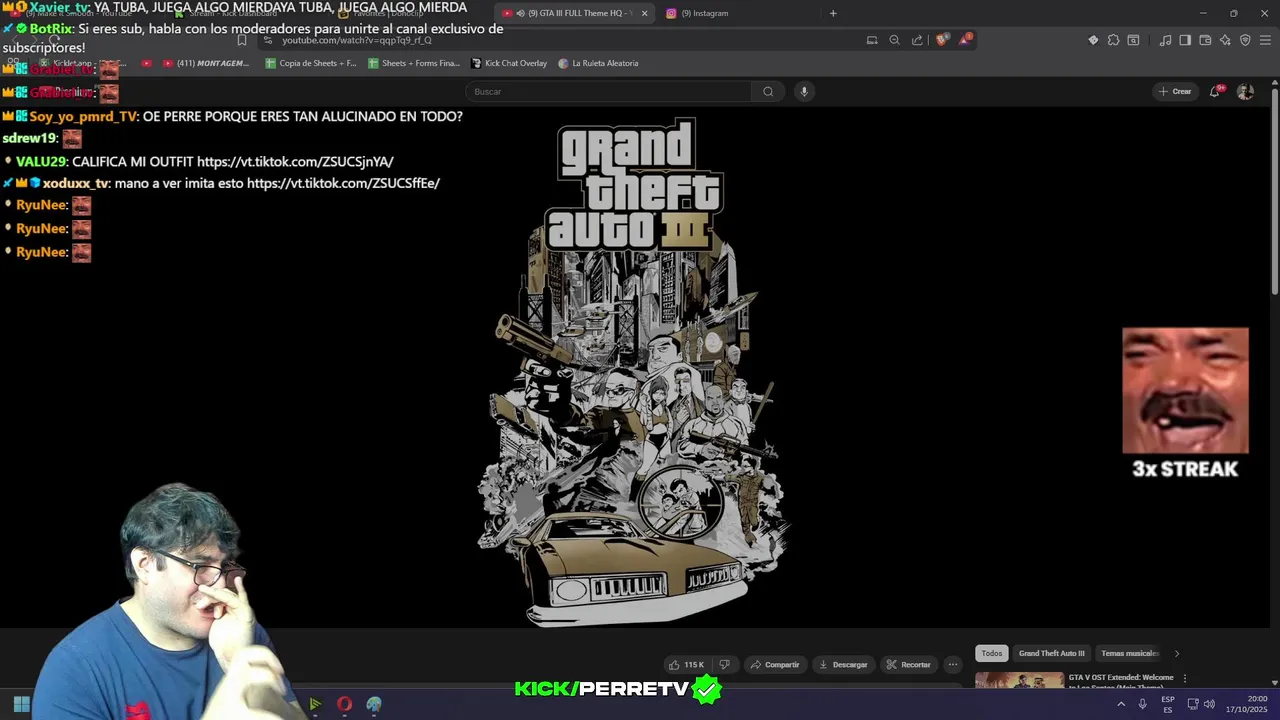Open the Windows Start button

(x=21, y=704)
